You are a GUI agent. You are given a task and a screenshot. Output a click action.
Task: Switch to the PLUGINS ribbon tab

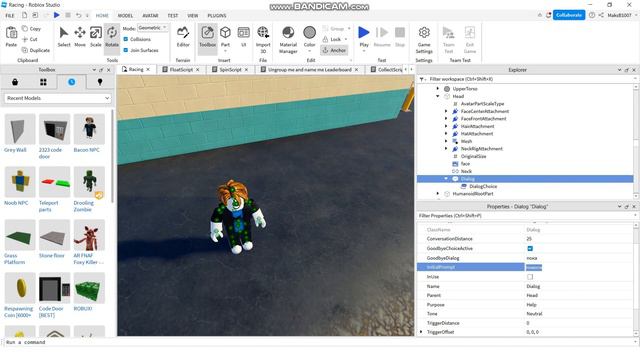click(217, 16)
